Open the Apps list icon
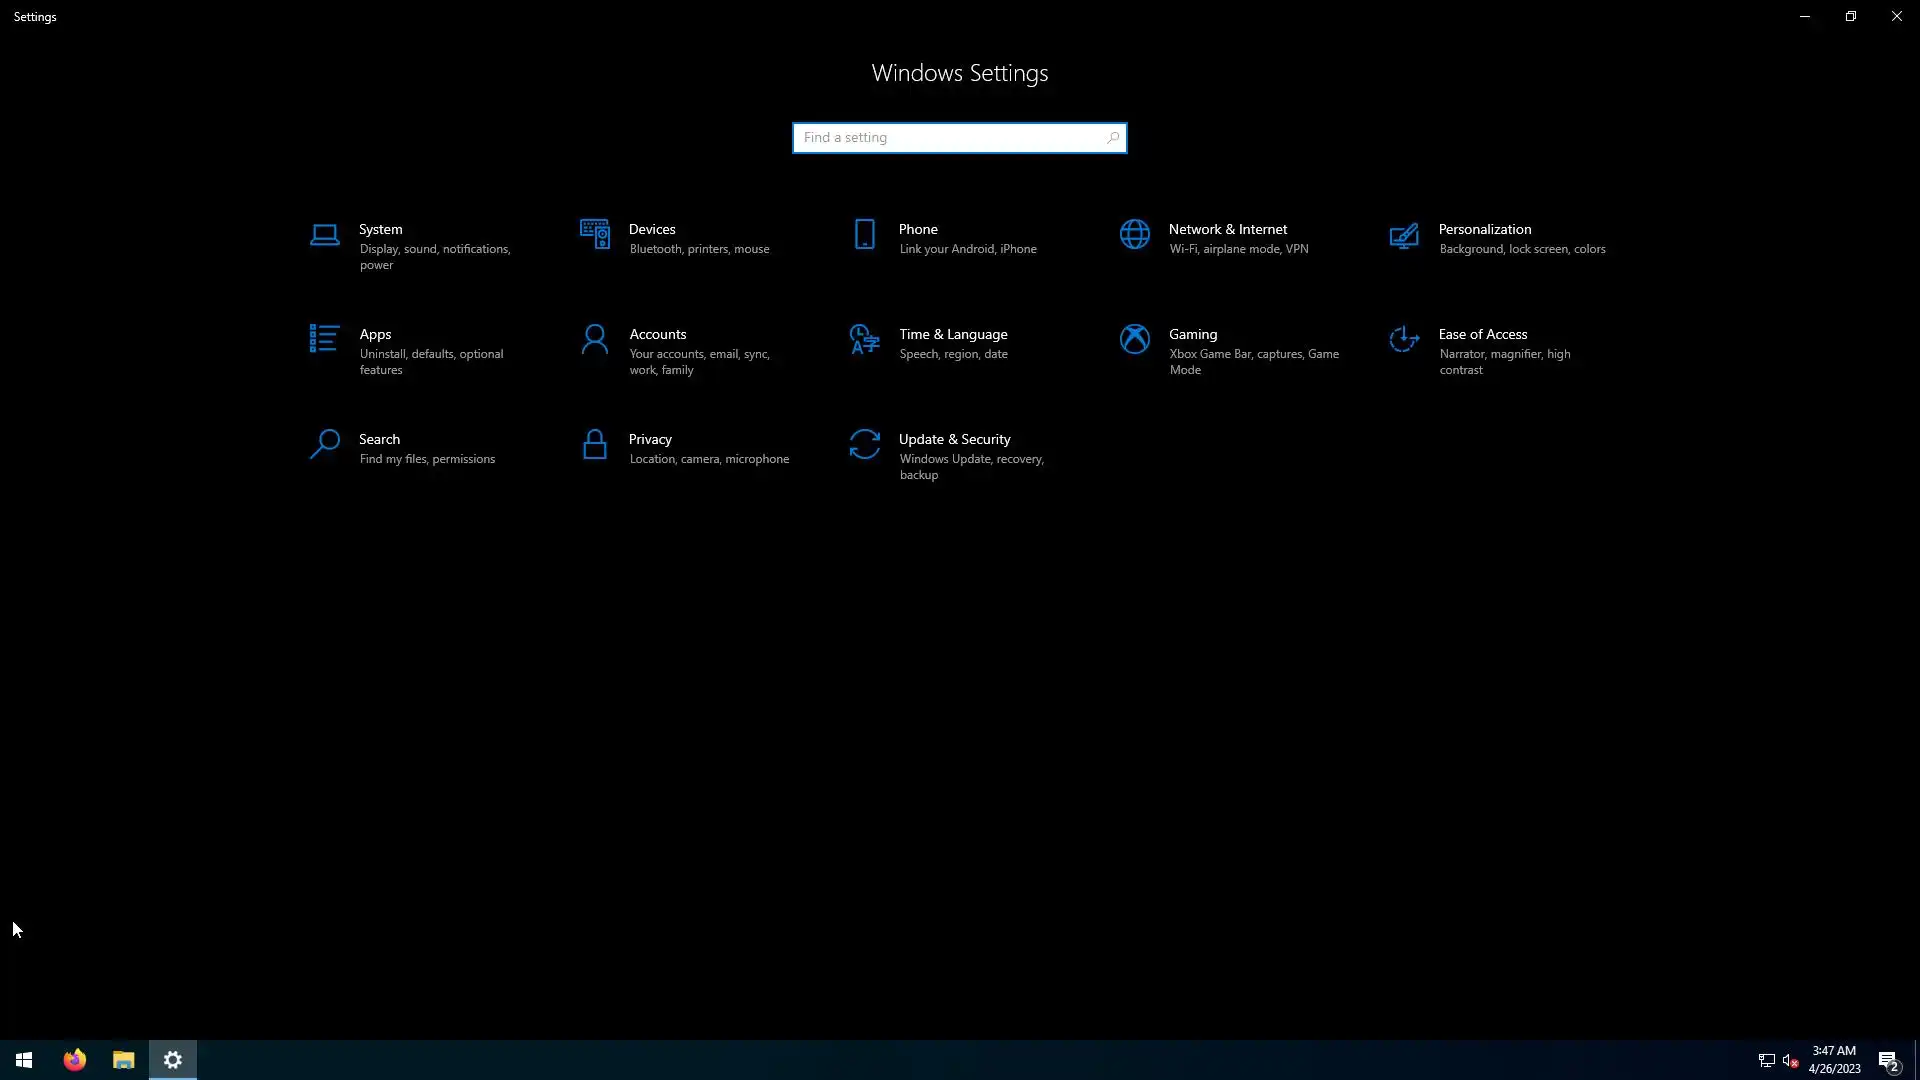 point(324,339)
